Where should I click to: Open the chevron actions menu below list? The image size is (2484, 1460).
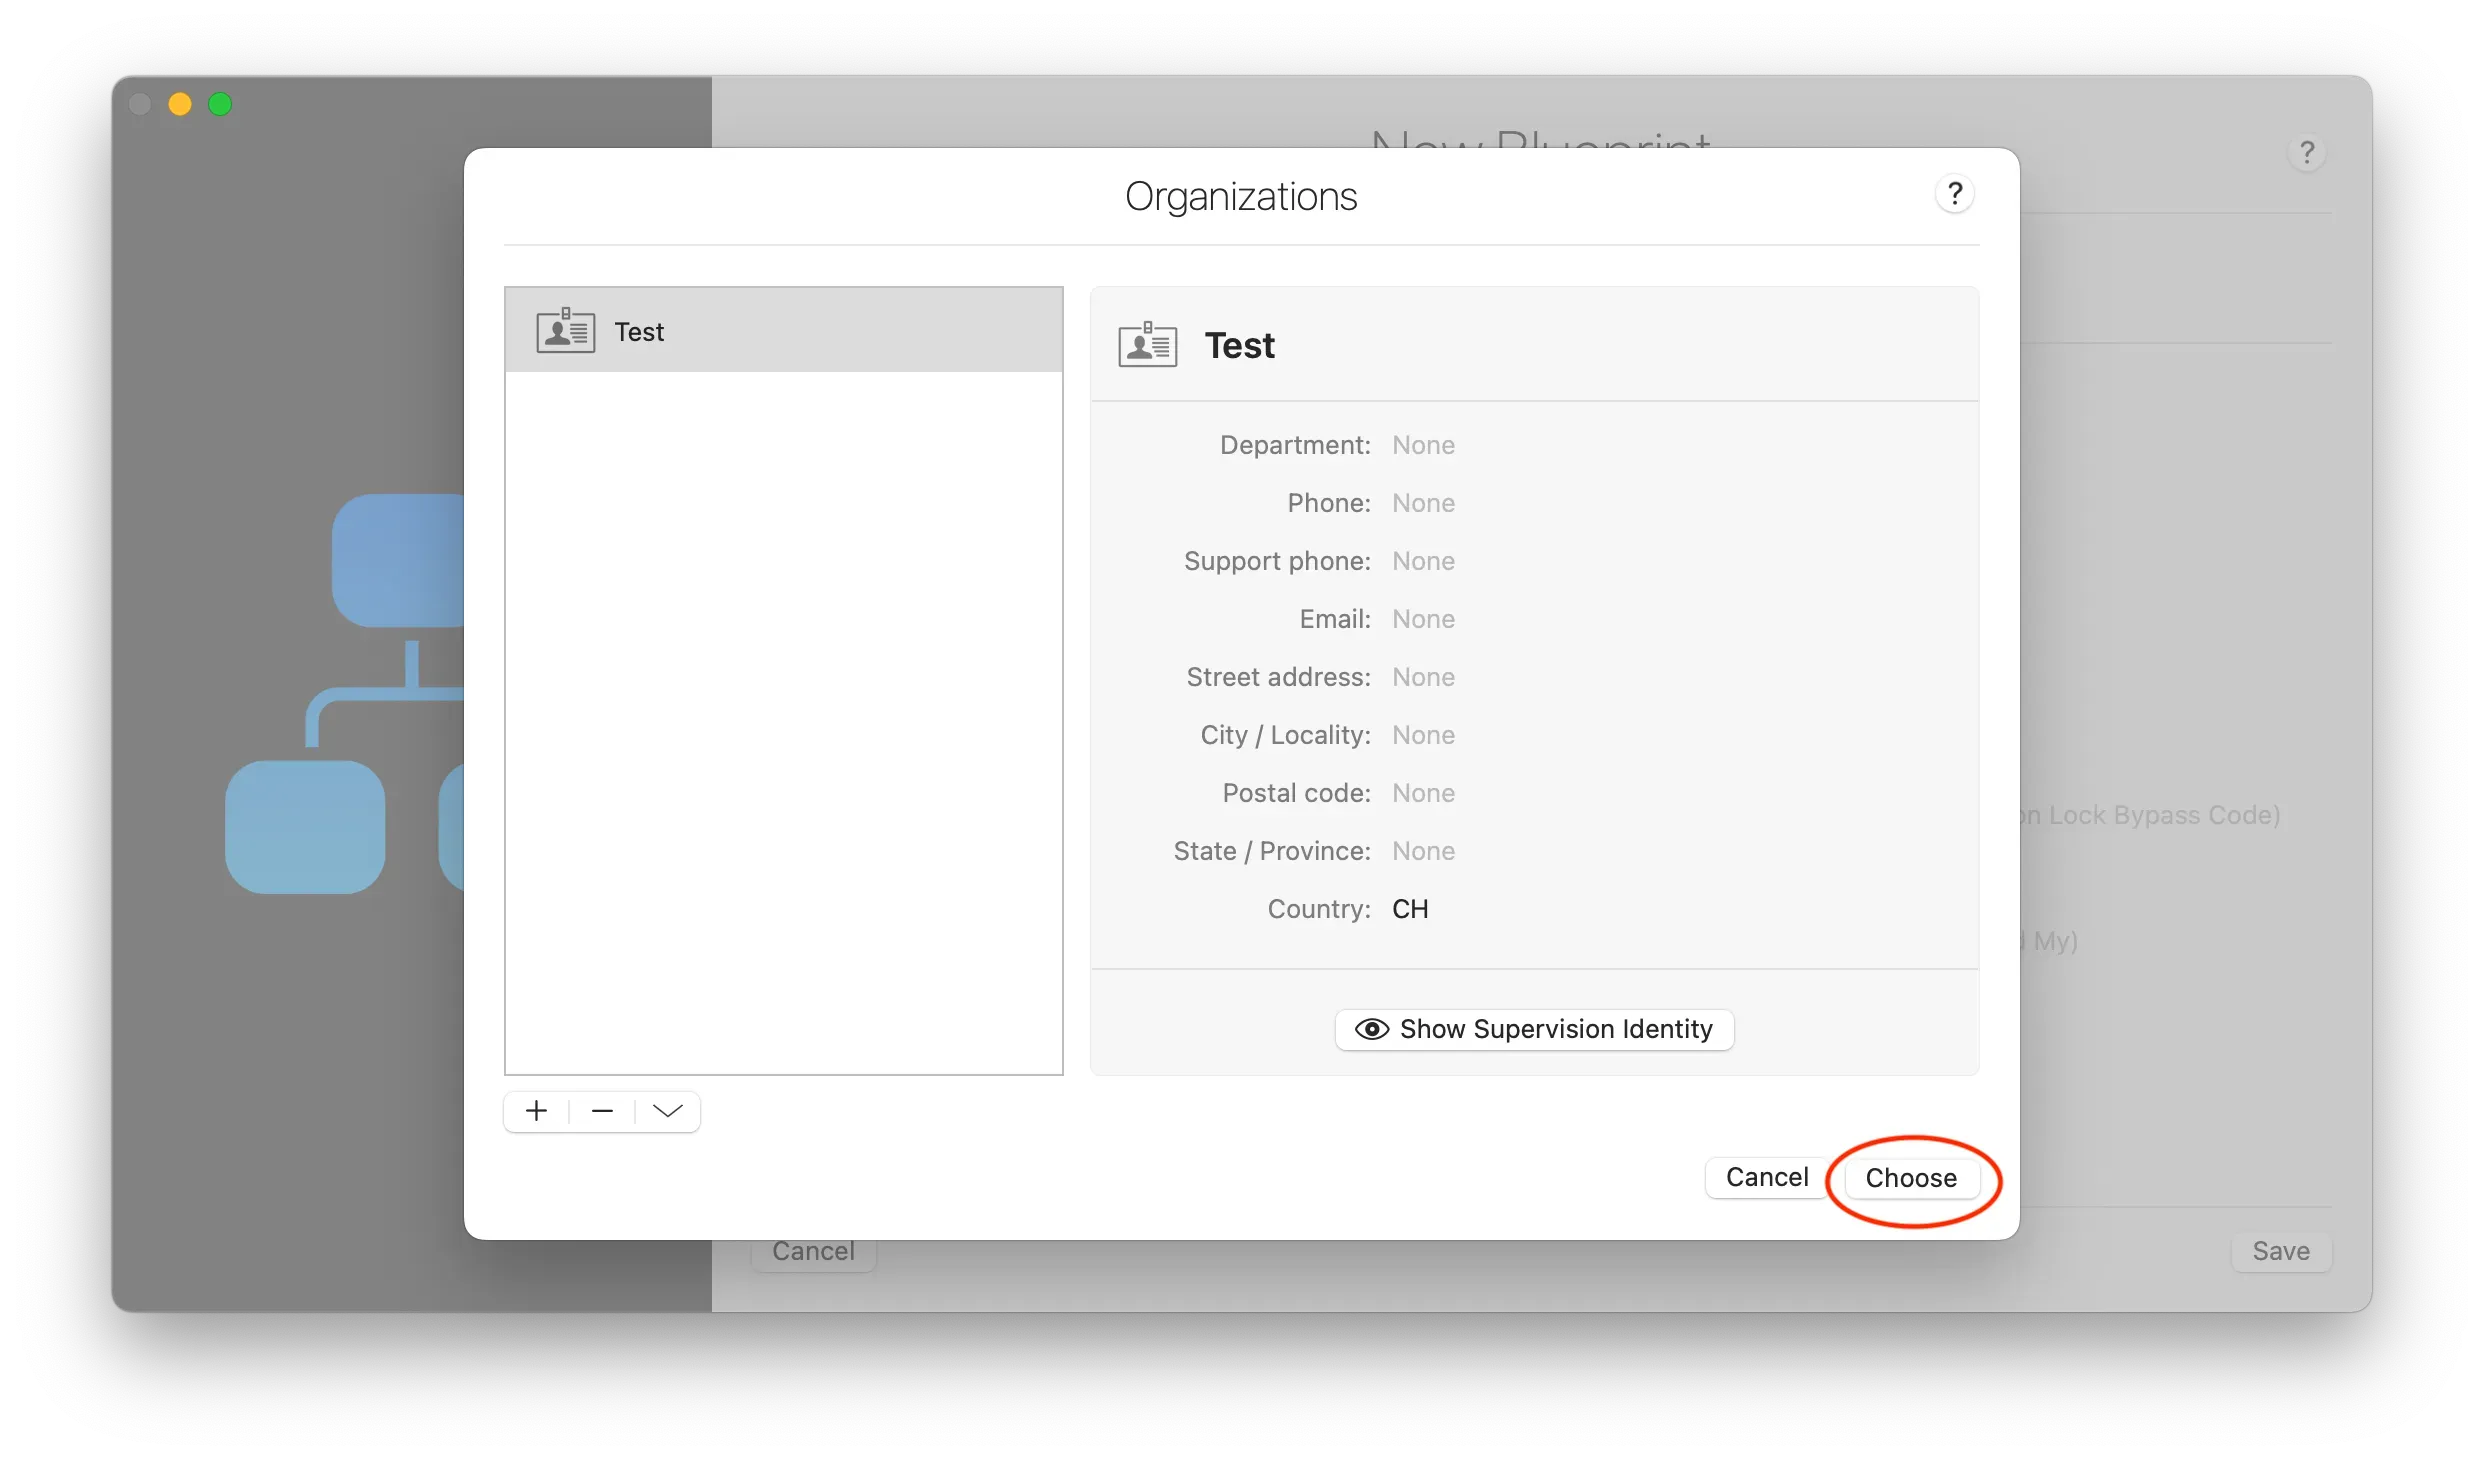(x=667, y=1111)
